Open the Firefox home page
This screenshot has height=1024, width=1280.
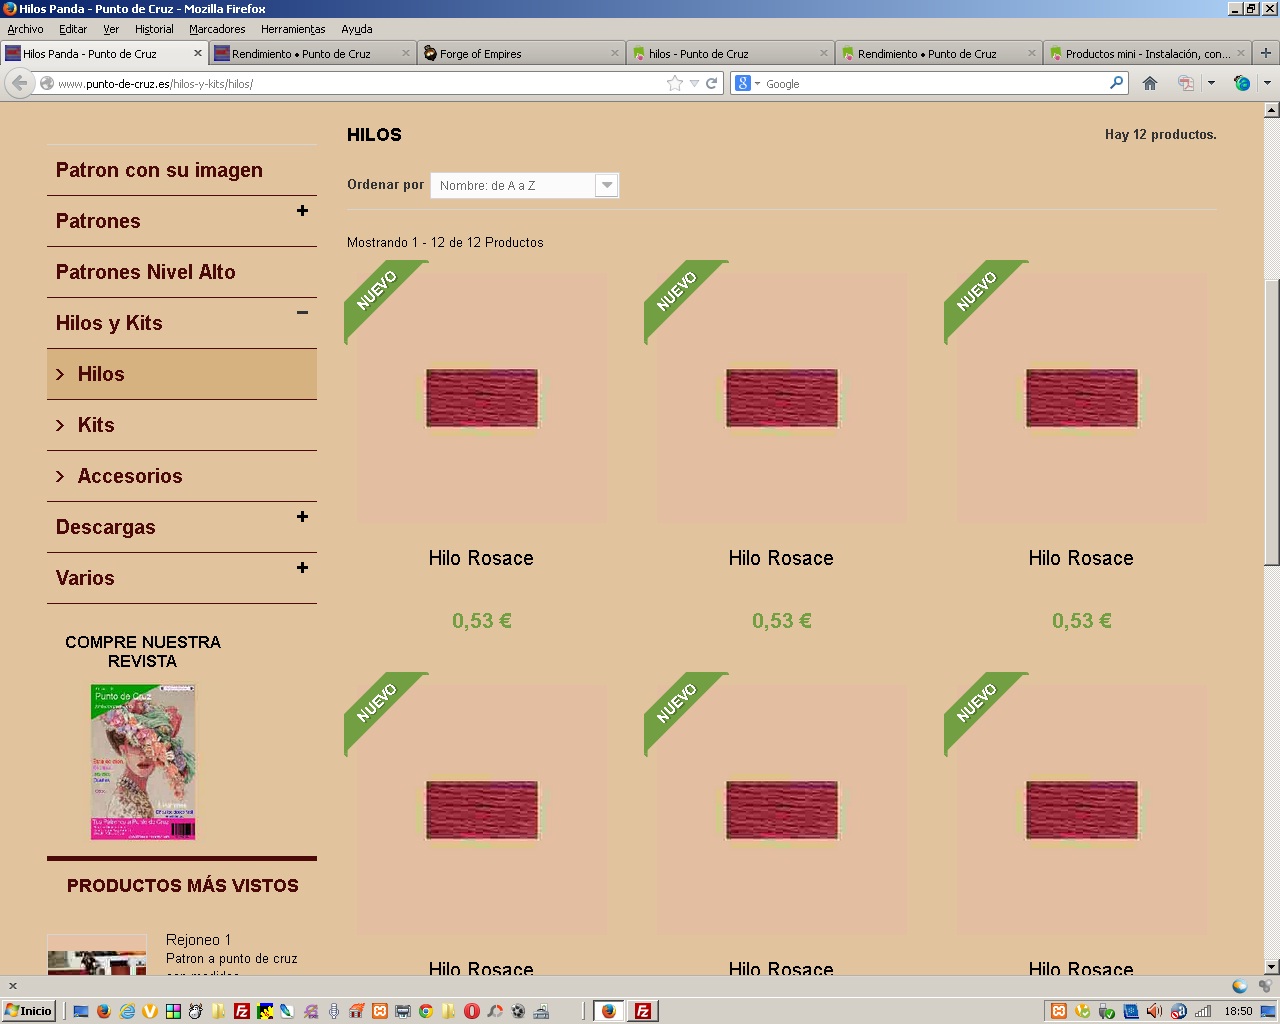click(x=1150, y=84)
